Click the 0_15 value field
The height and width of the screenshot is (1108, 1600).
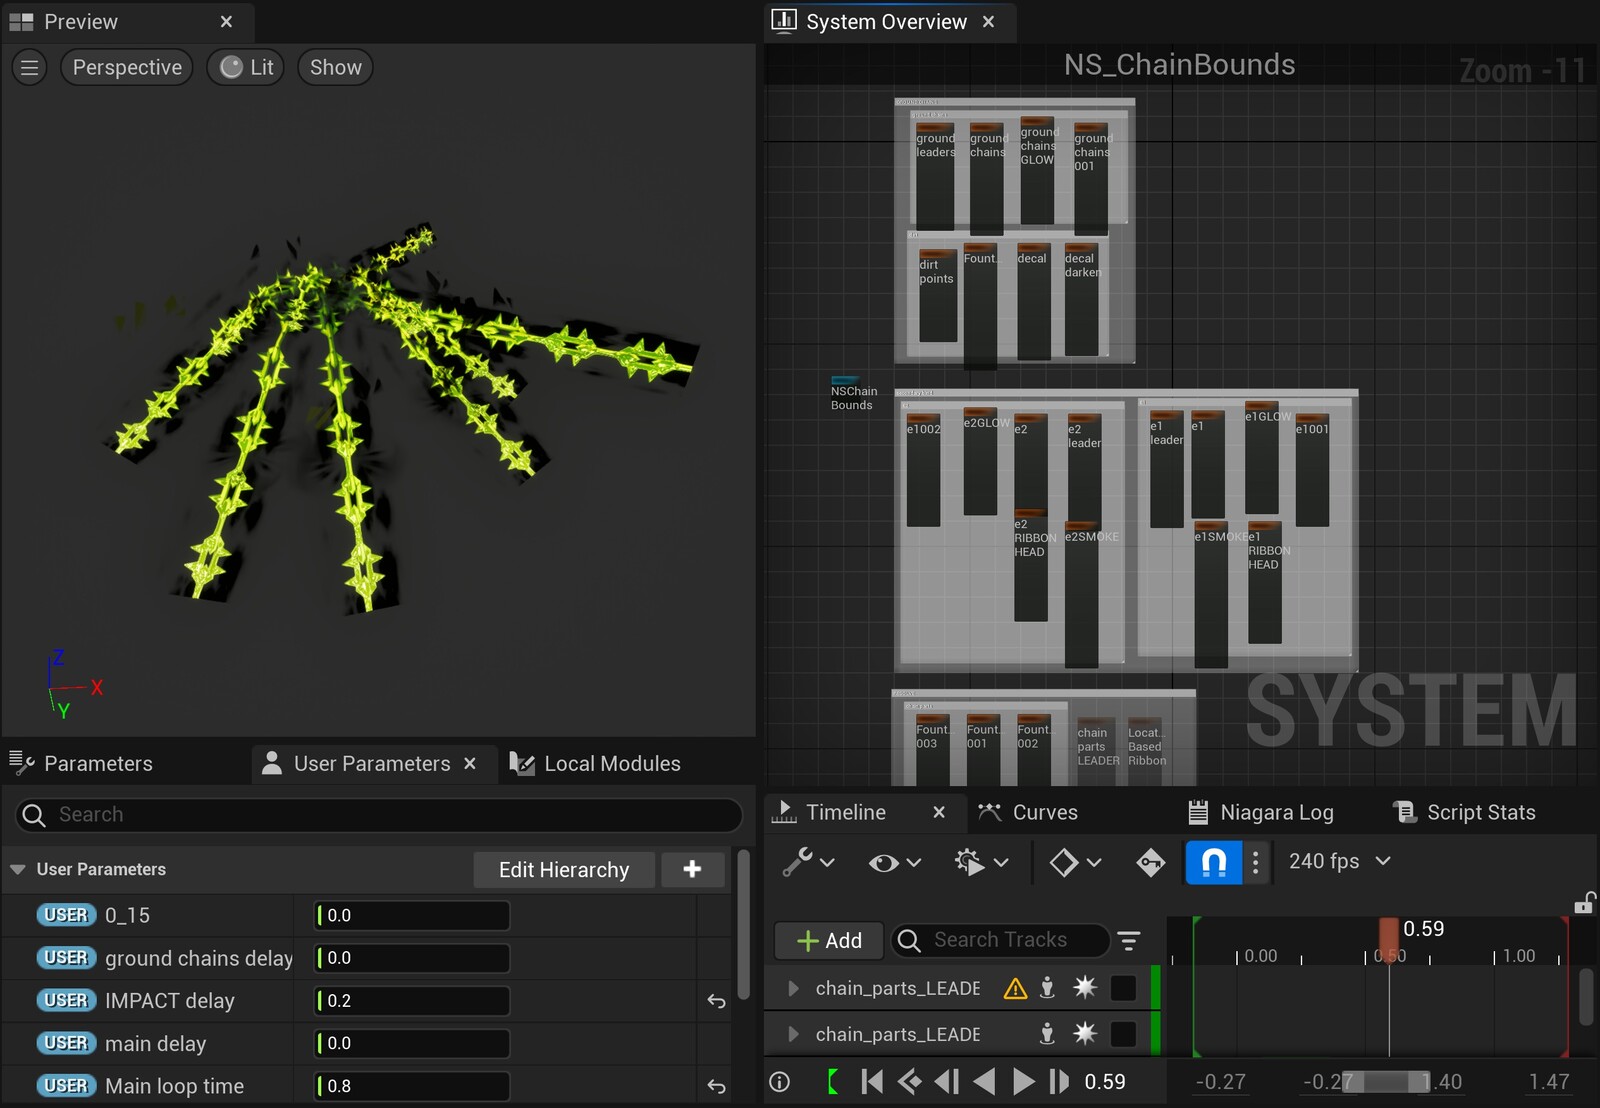click(x=412, y=916)
